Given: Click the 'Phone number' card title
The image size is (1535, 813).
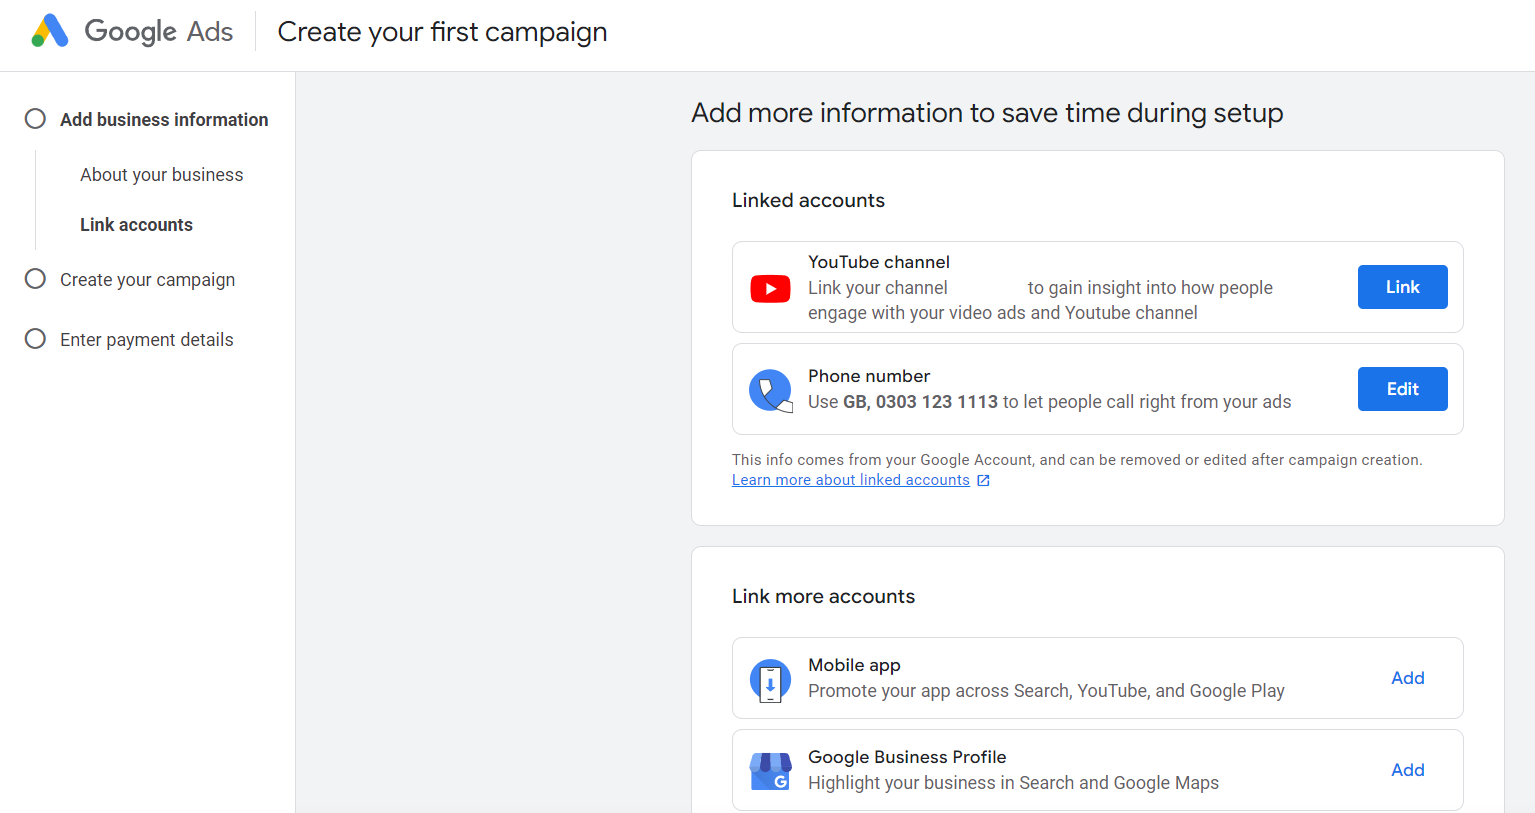Looking at the screenshot, I should tap(869, 376).
